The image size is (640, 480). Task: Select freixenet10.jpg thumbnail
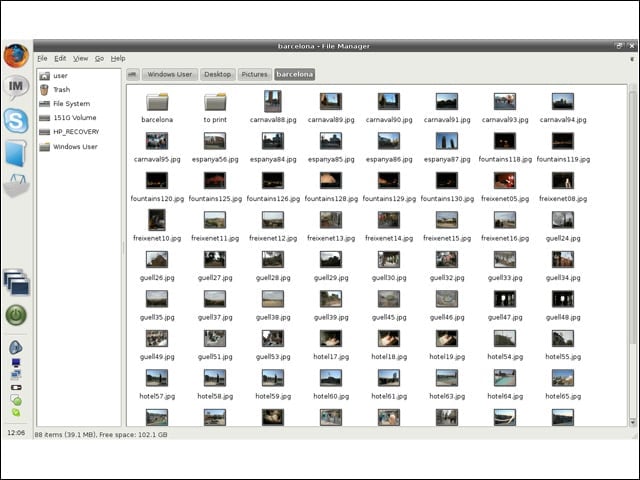[157, 220]
